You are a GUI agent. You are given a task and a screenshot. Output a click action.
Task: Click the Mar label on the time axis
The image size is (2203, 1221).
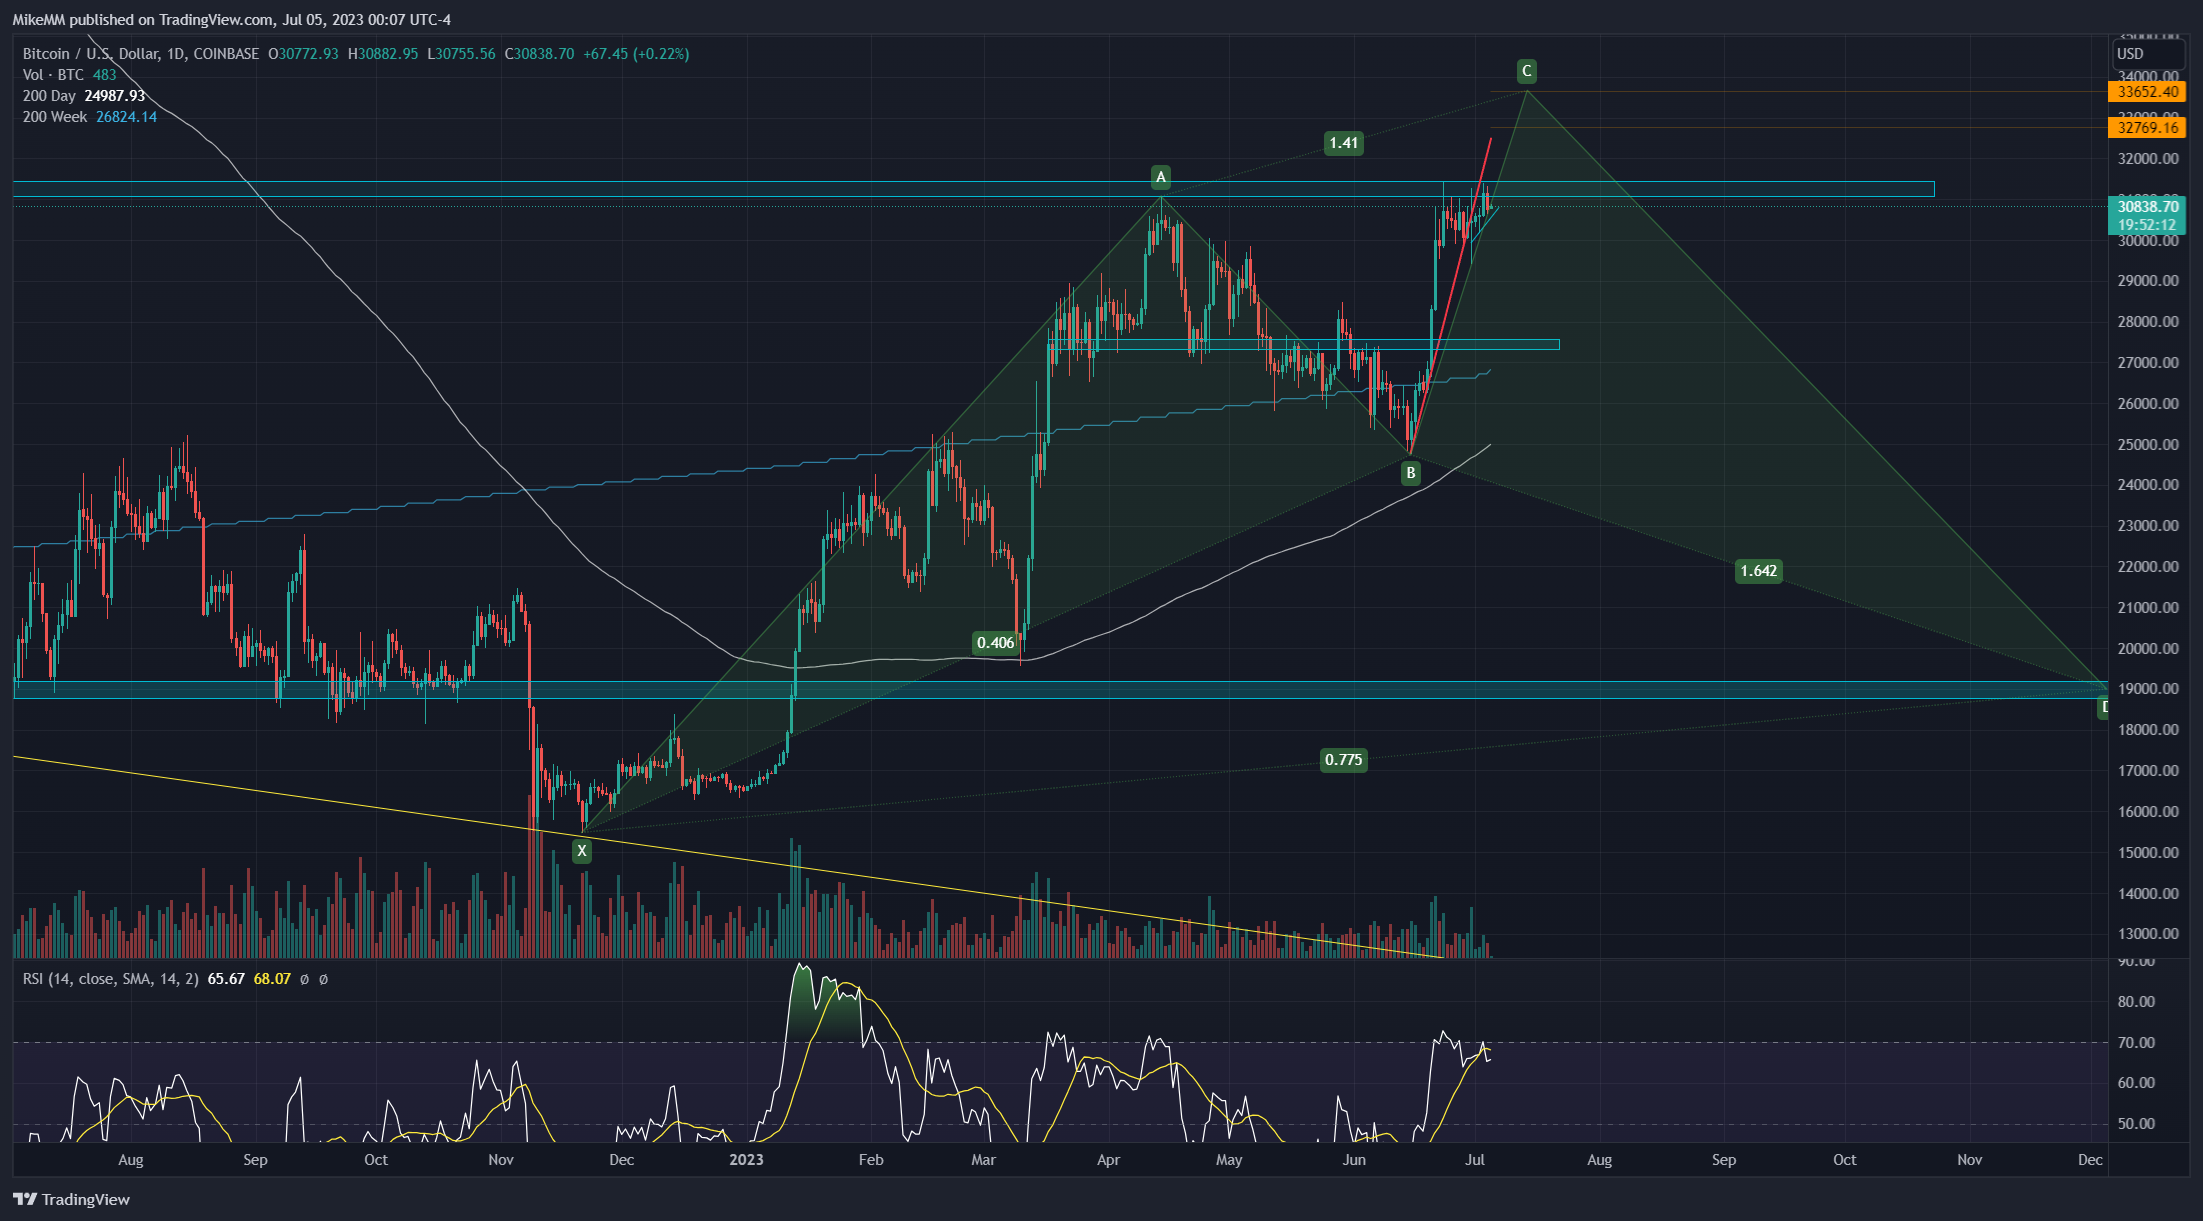984,1160
